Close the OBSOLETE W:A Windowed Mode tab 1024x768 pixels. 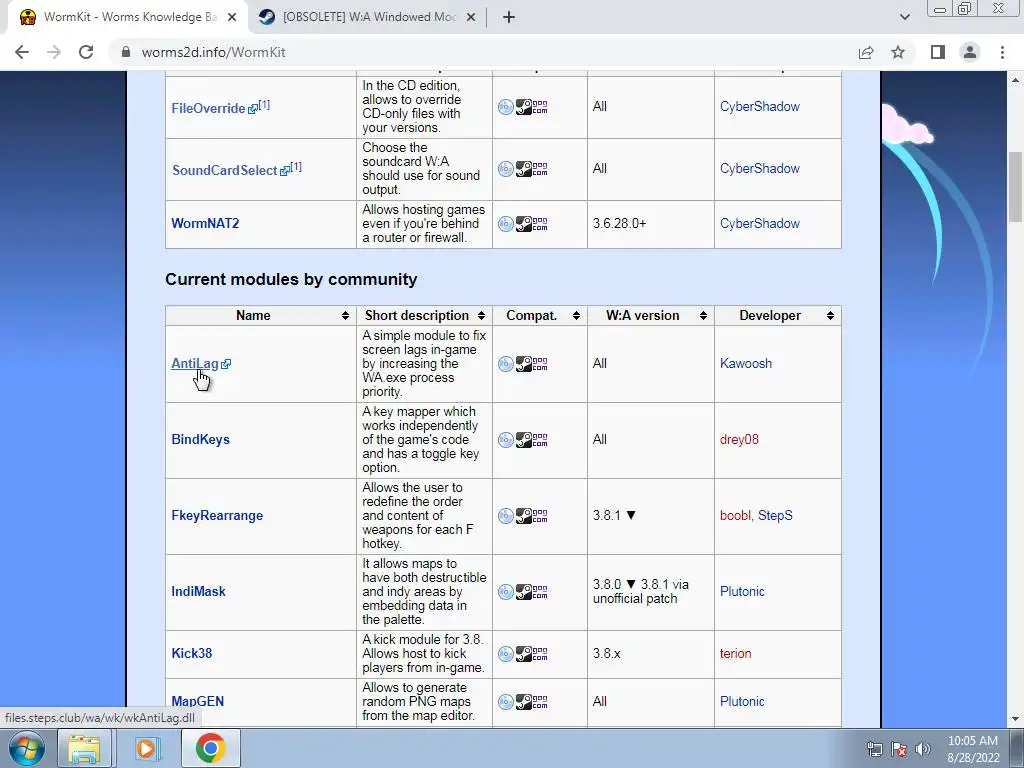click(x=471, y=17)
